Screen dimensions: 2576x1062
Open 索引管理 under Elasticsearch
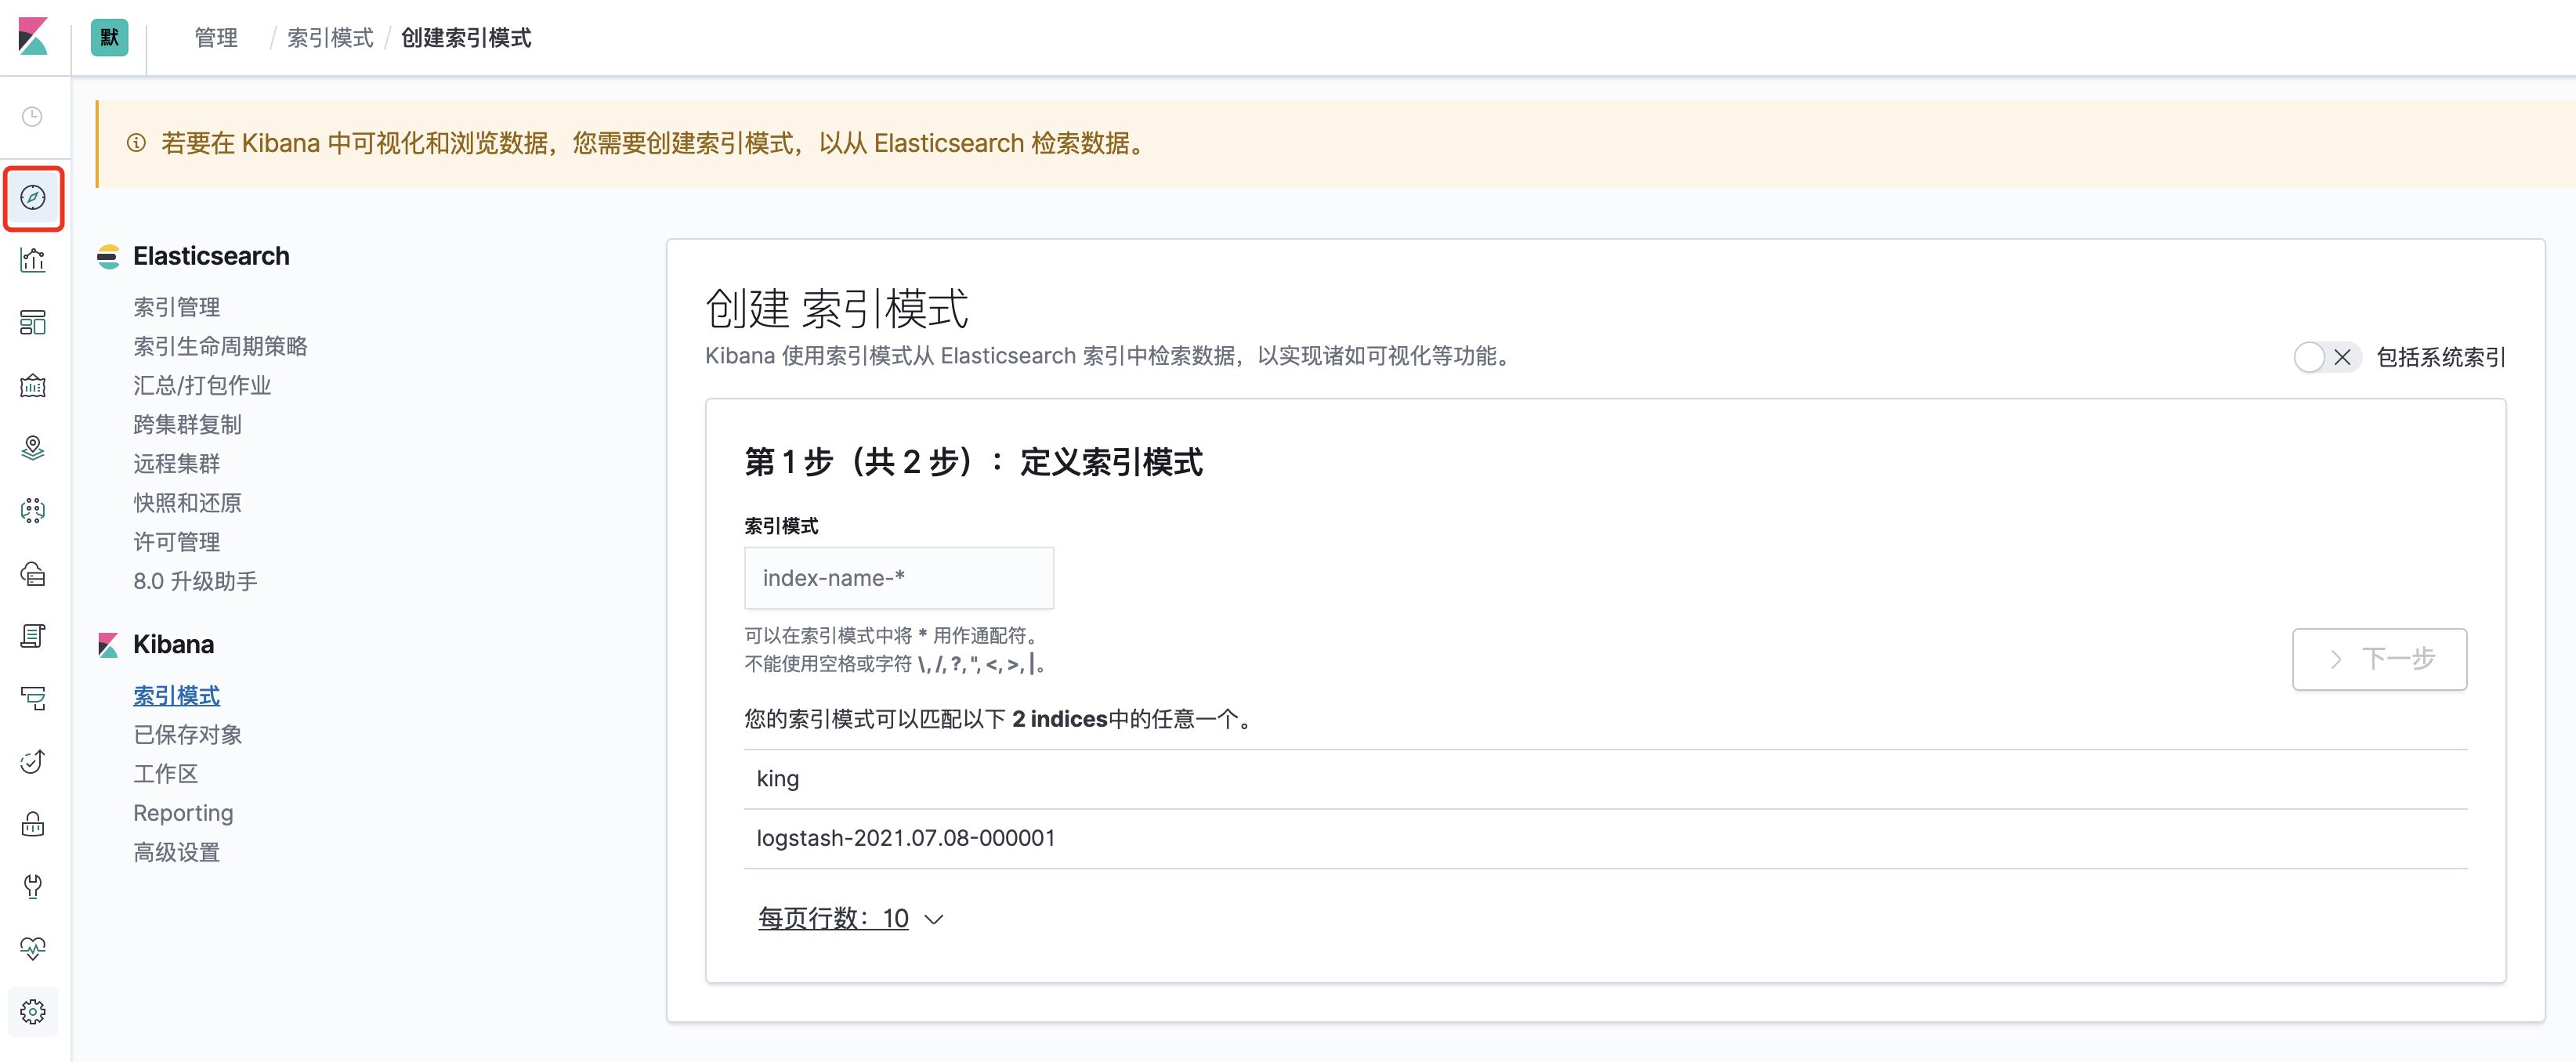tap(177, 307)
